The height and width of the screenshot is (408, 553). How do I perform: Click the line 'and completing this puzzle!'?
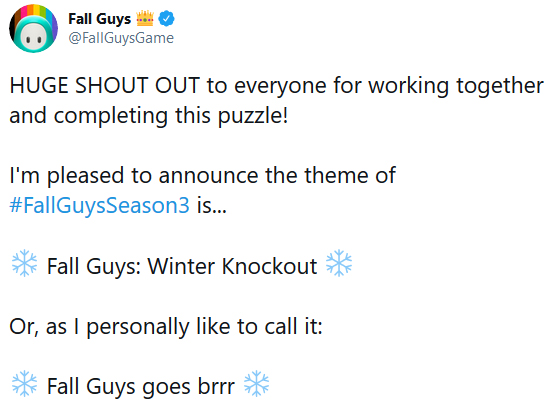tap(148, 116)
